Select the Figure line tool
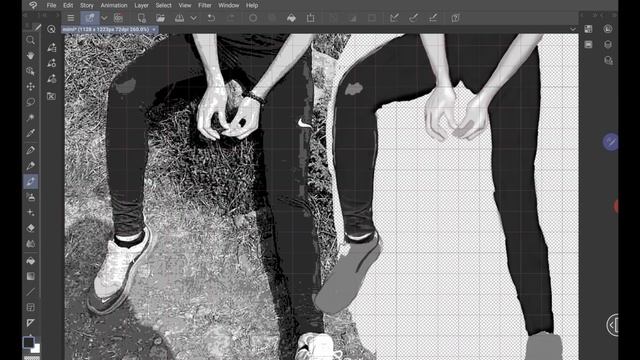 [x=31, y=292]
